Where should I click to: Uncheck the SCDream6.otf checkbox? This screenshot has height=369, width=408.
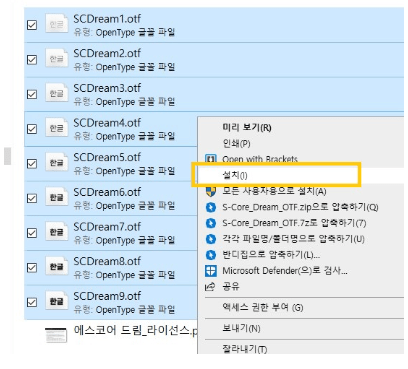[32, 198]
